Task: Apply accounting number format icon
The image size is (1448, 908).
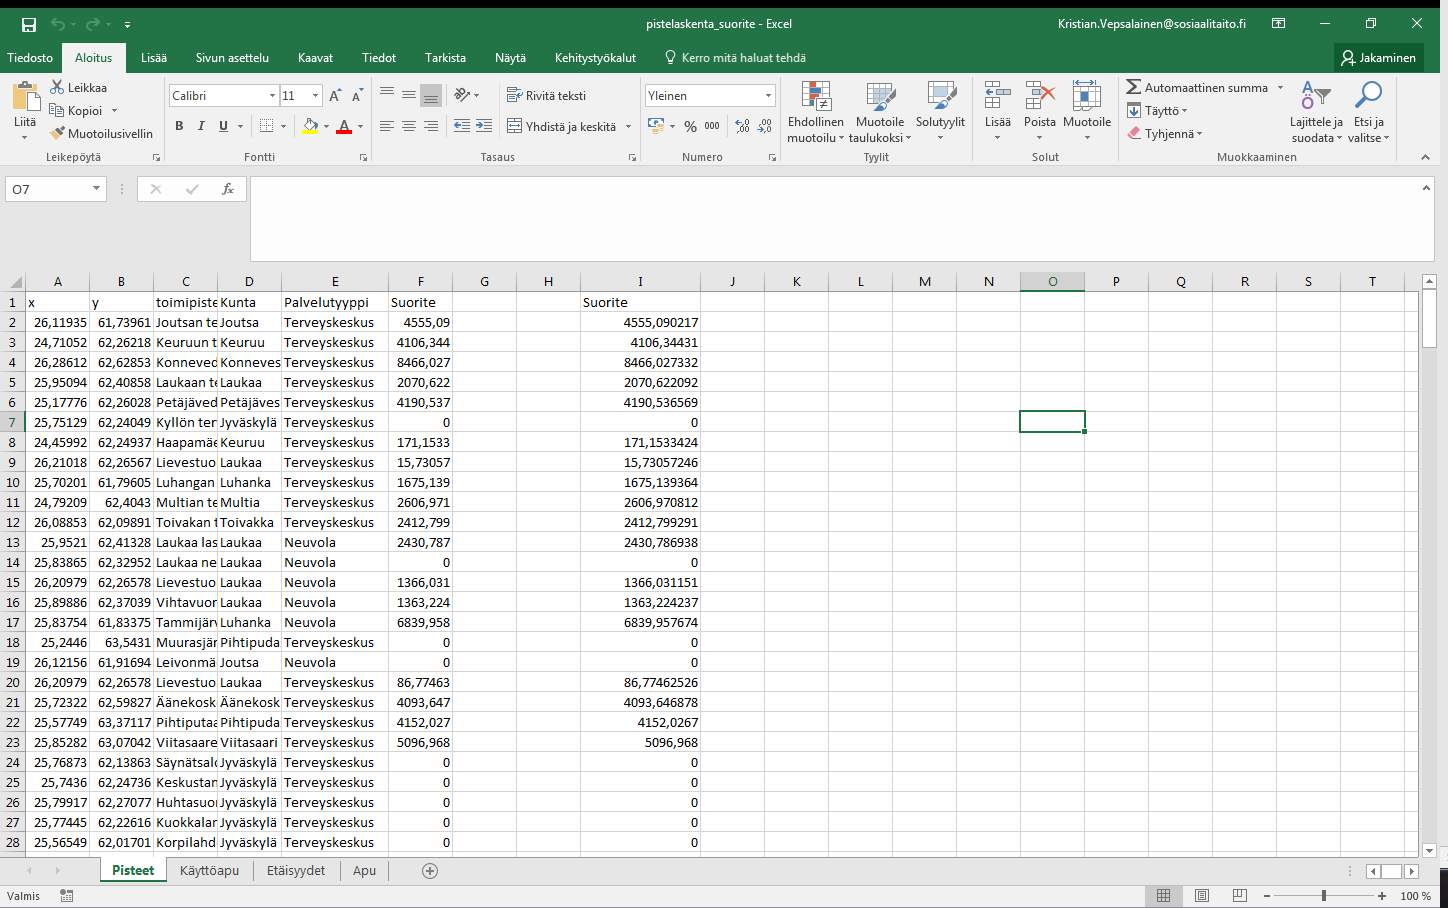Action: pos(656,126)
